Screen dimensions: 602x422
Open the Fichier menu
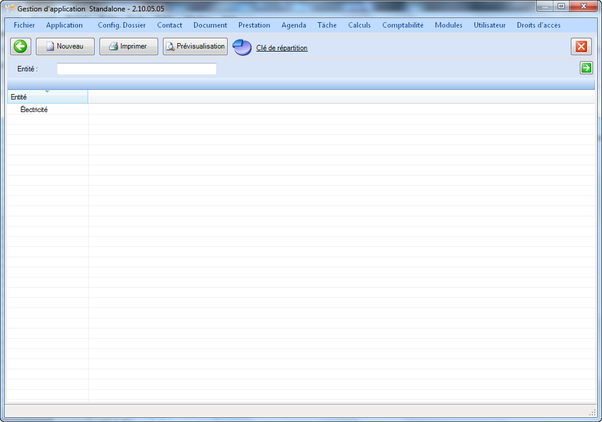(x=24, y=25)
